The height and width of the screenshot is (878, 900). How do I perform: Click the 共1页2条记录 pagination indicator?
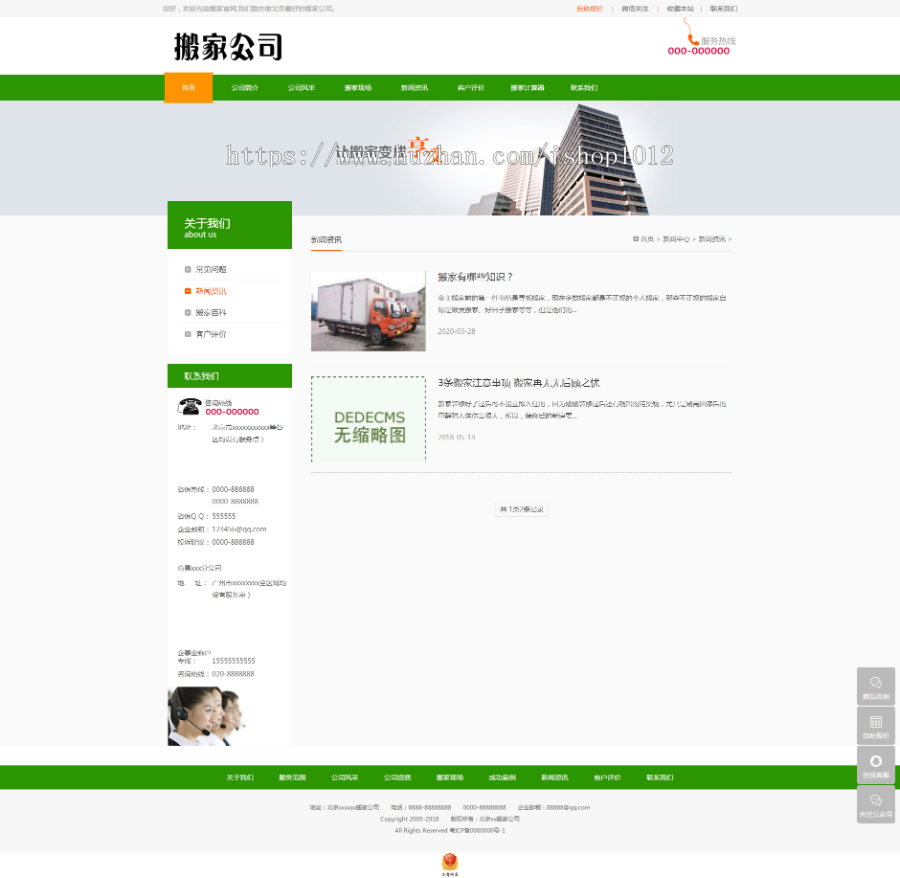pos(521,509)
